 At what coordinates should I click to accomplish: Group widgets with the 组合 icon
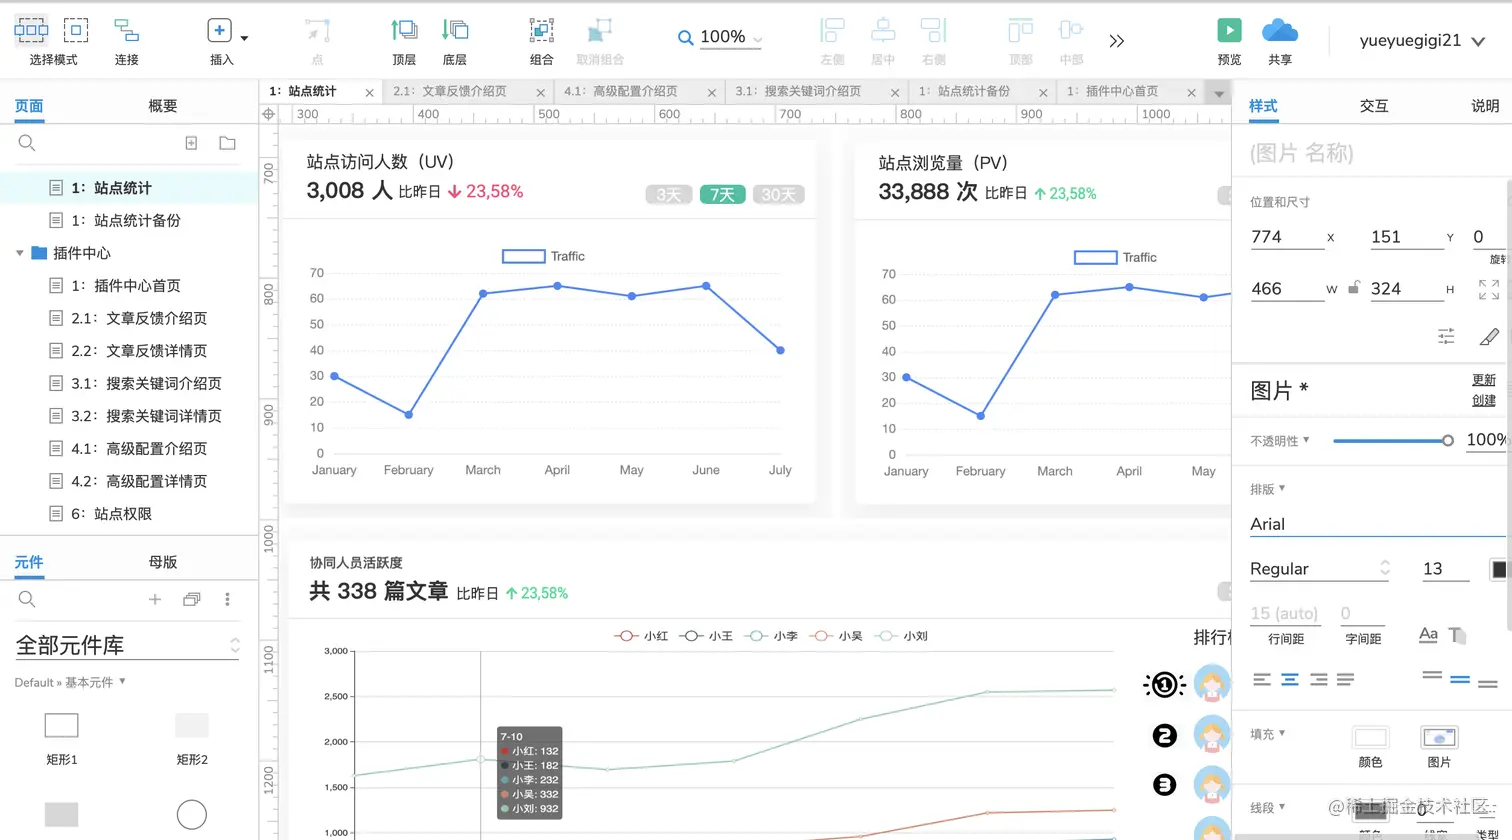pyautogui.click(x=541, y=30)
